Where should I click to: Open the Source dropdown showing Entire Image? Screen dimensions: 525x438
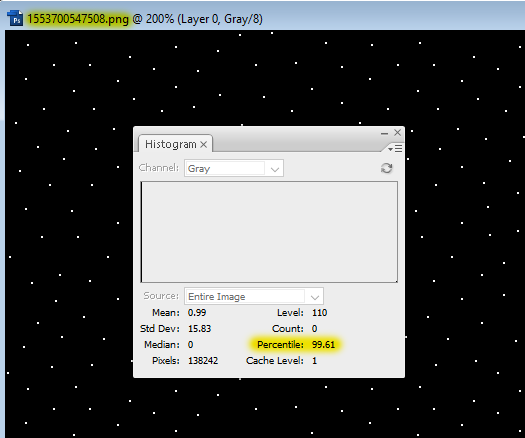[253, 296]
